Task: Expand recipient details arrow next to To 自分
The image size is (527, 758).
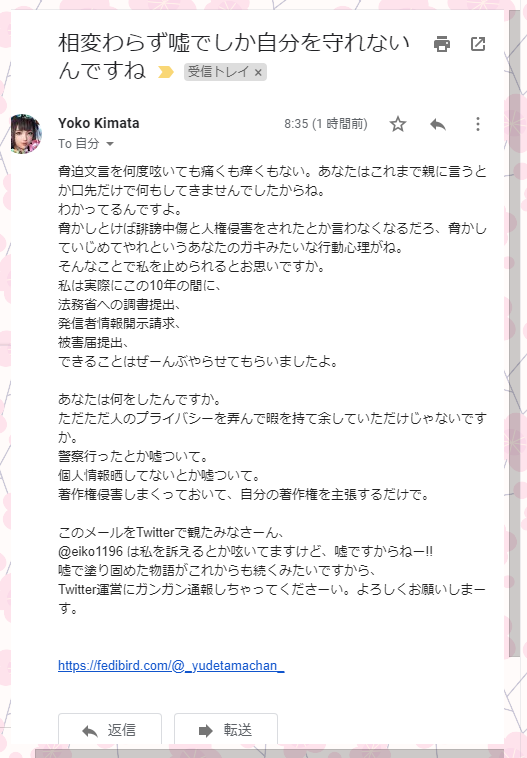Action: coord(110,144)
